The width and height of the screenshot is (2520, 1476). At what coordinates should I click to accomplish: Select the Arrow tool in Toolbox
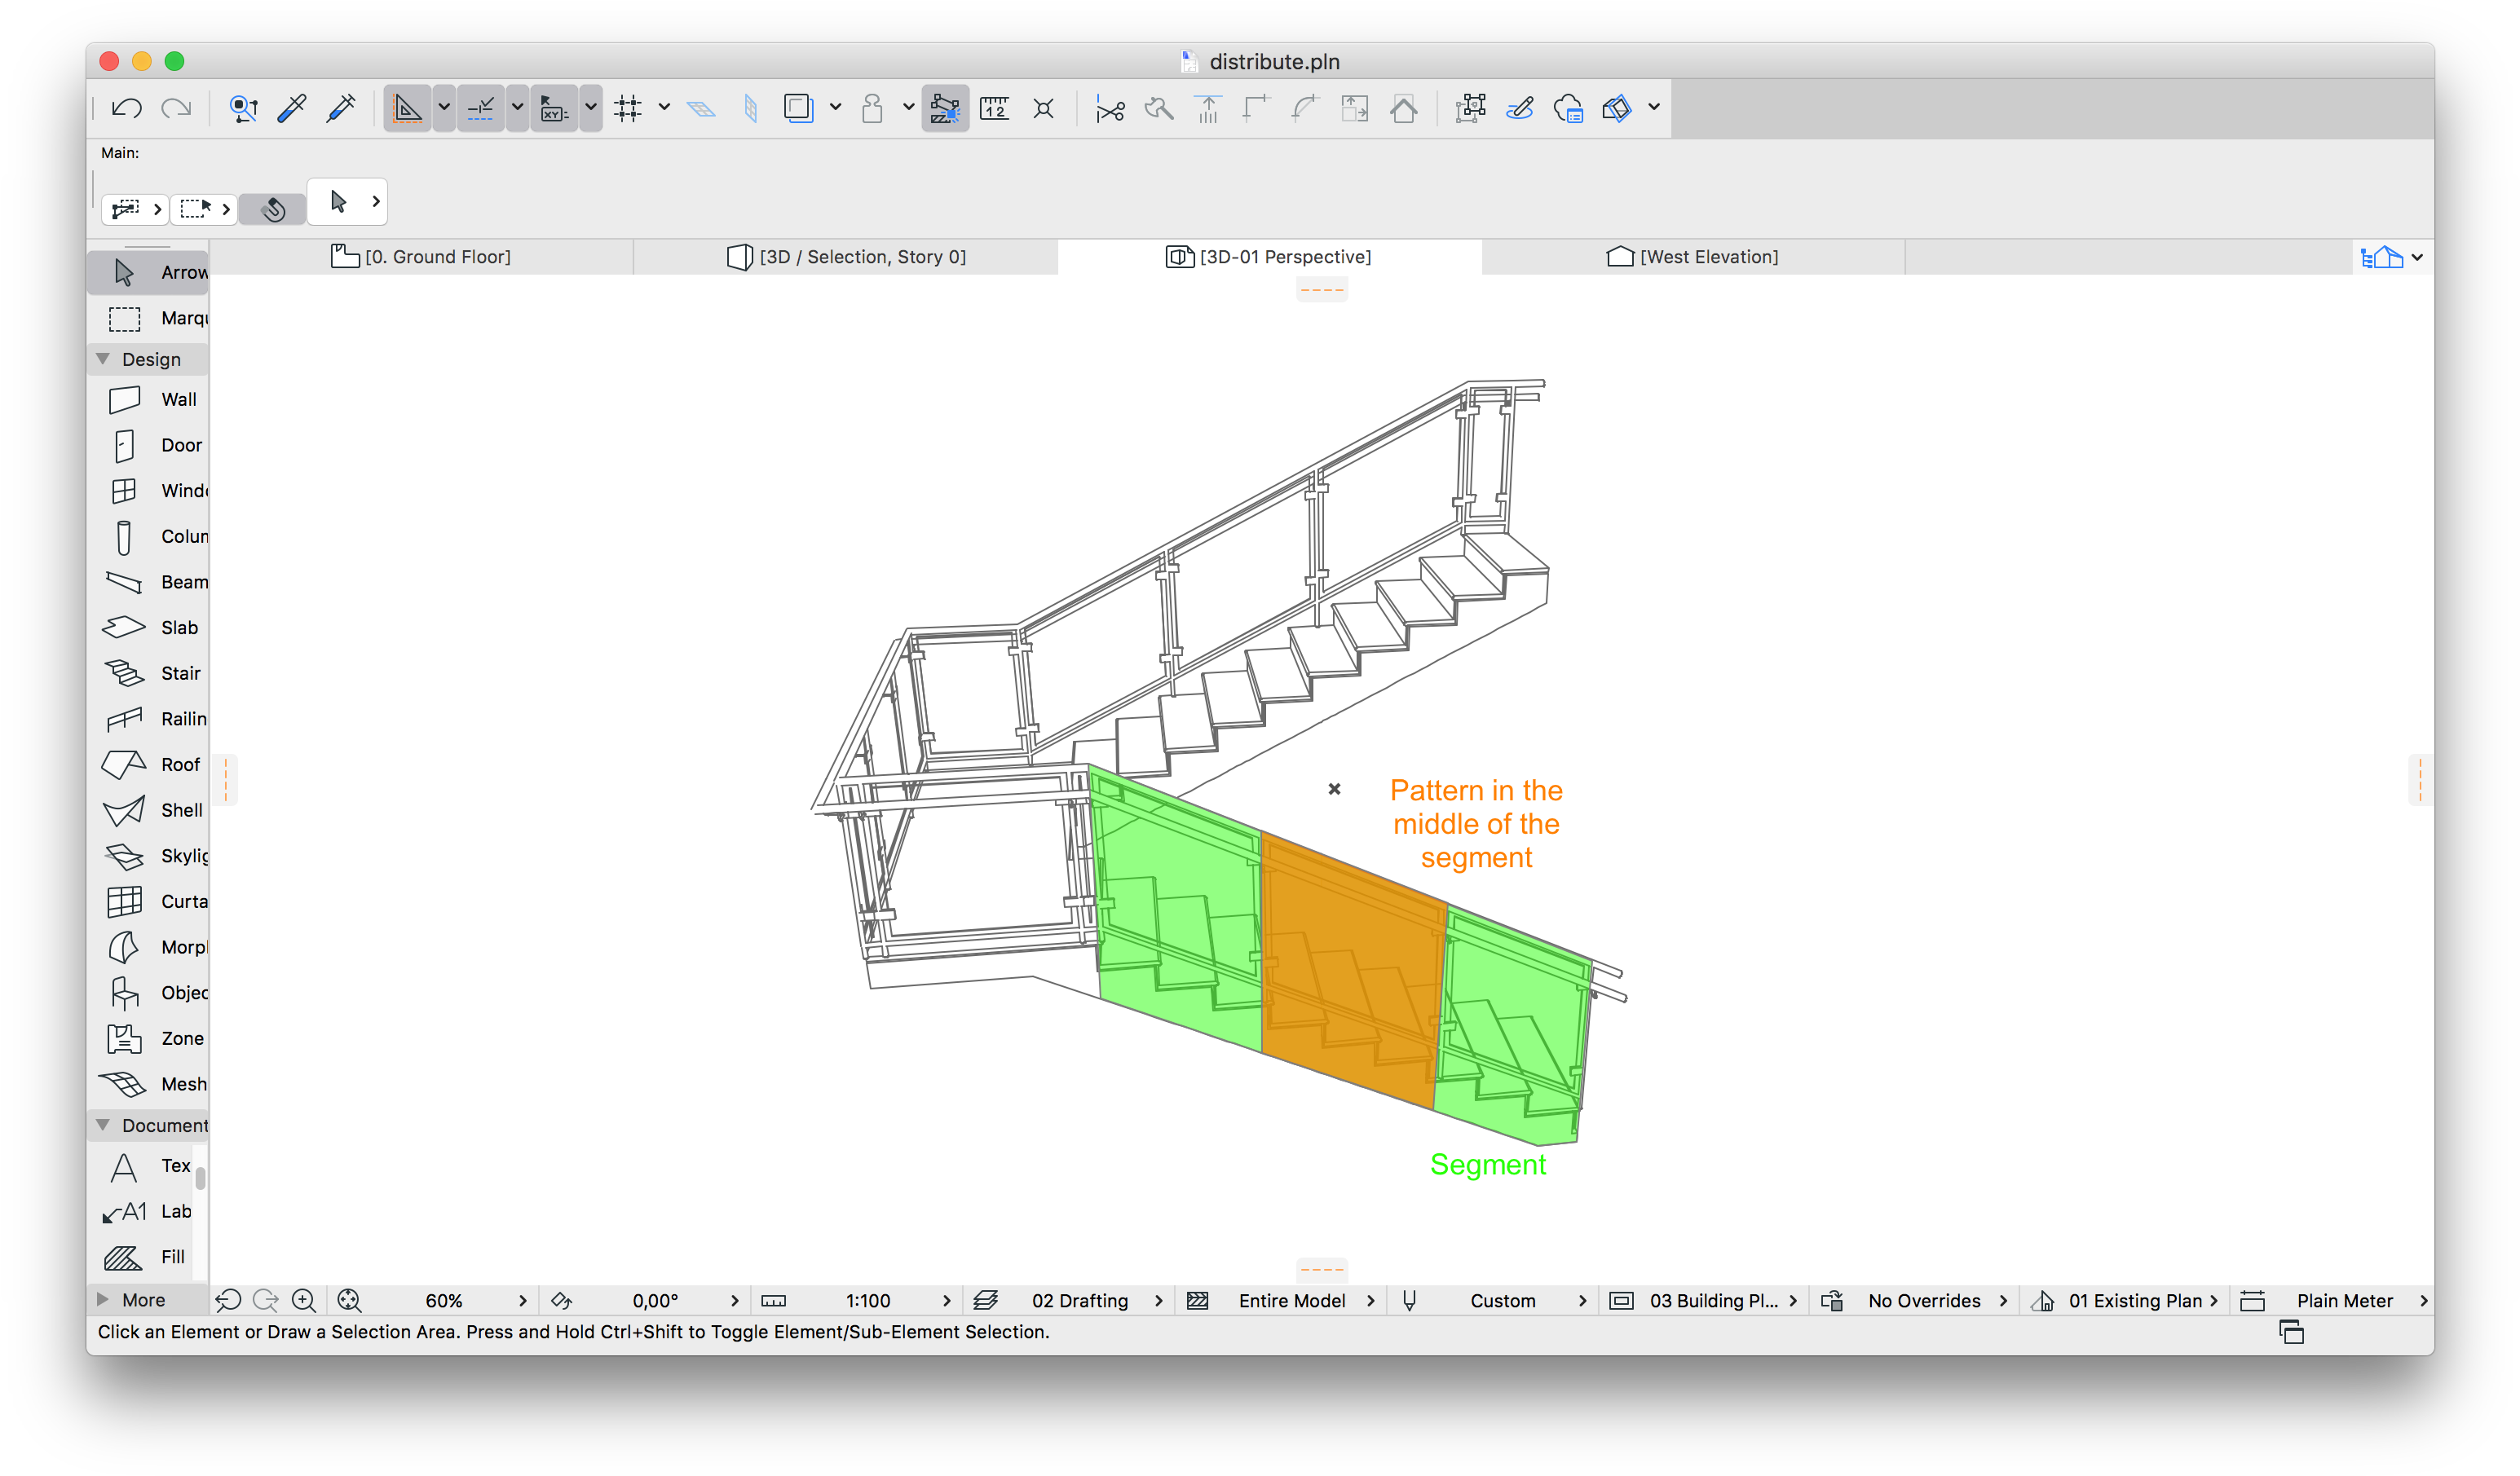[148, 272]
